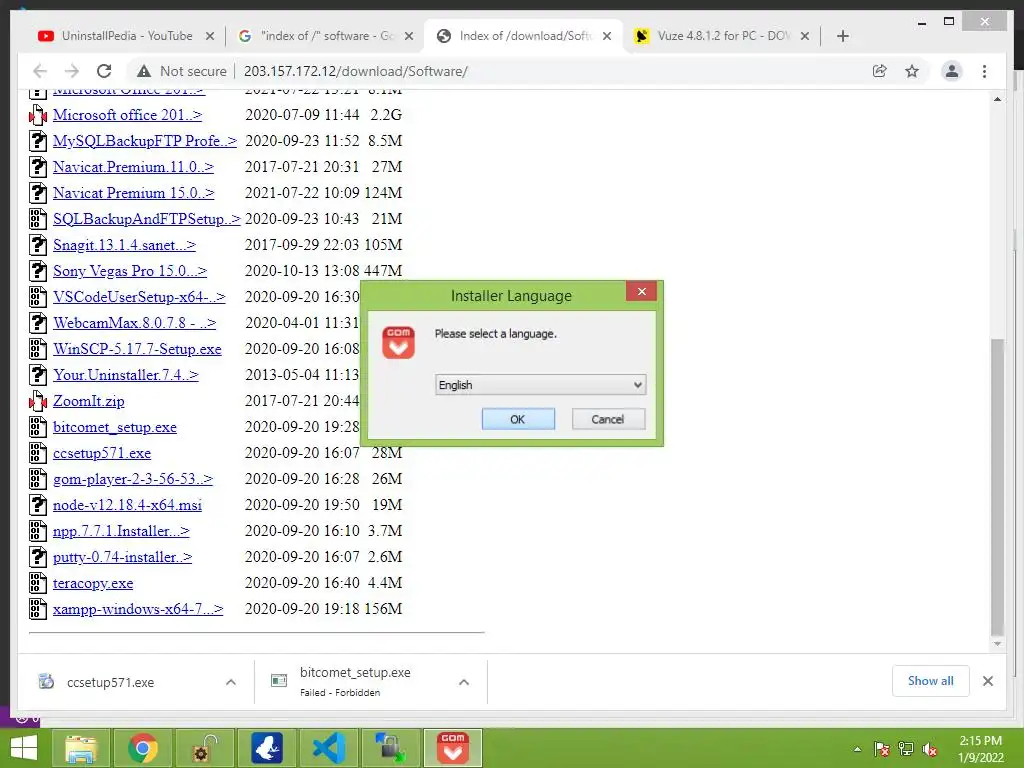
Task: Share this page icon
Action: [x=880, y=71]
